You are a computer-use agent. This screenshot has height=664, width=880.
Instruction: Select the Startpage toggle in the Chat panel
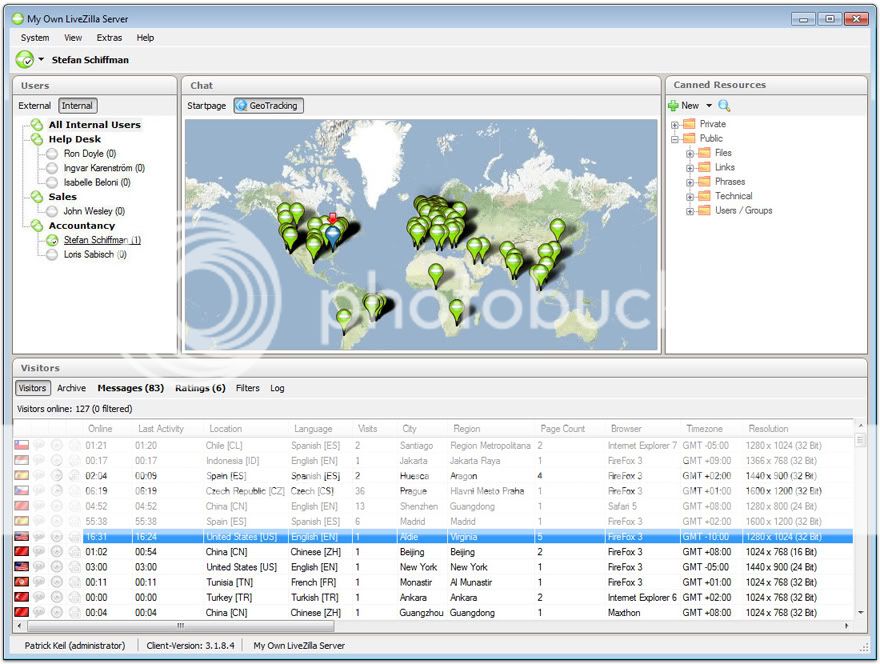click(x=208, y=105)
